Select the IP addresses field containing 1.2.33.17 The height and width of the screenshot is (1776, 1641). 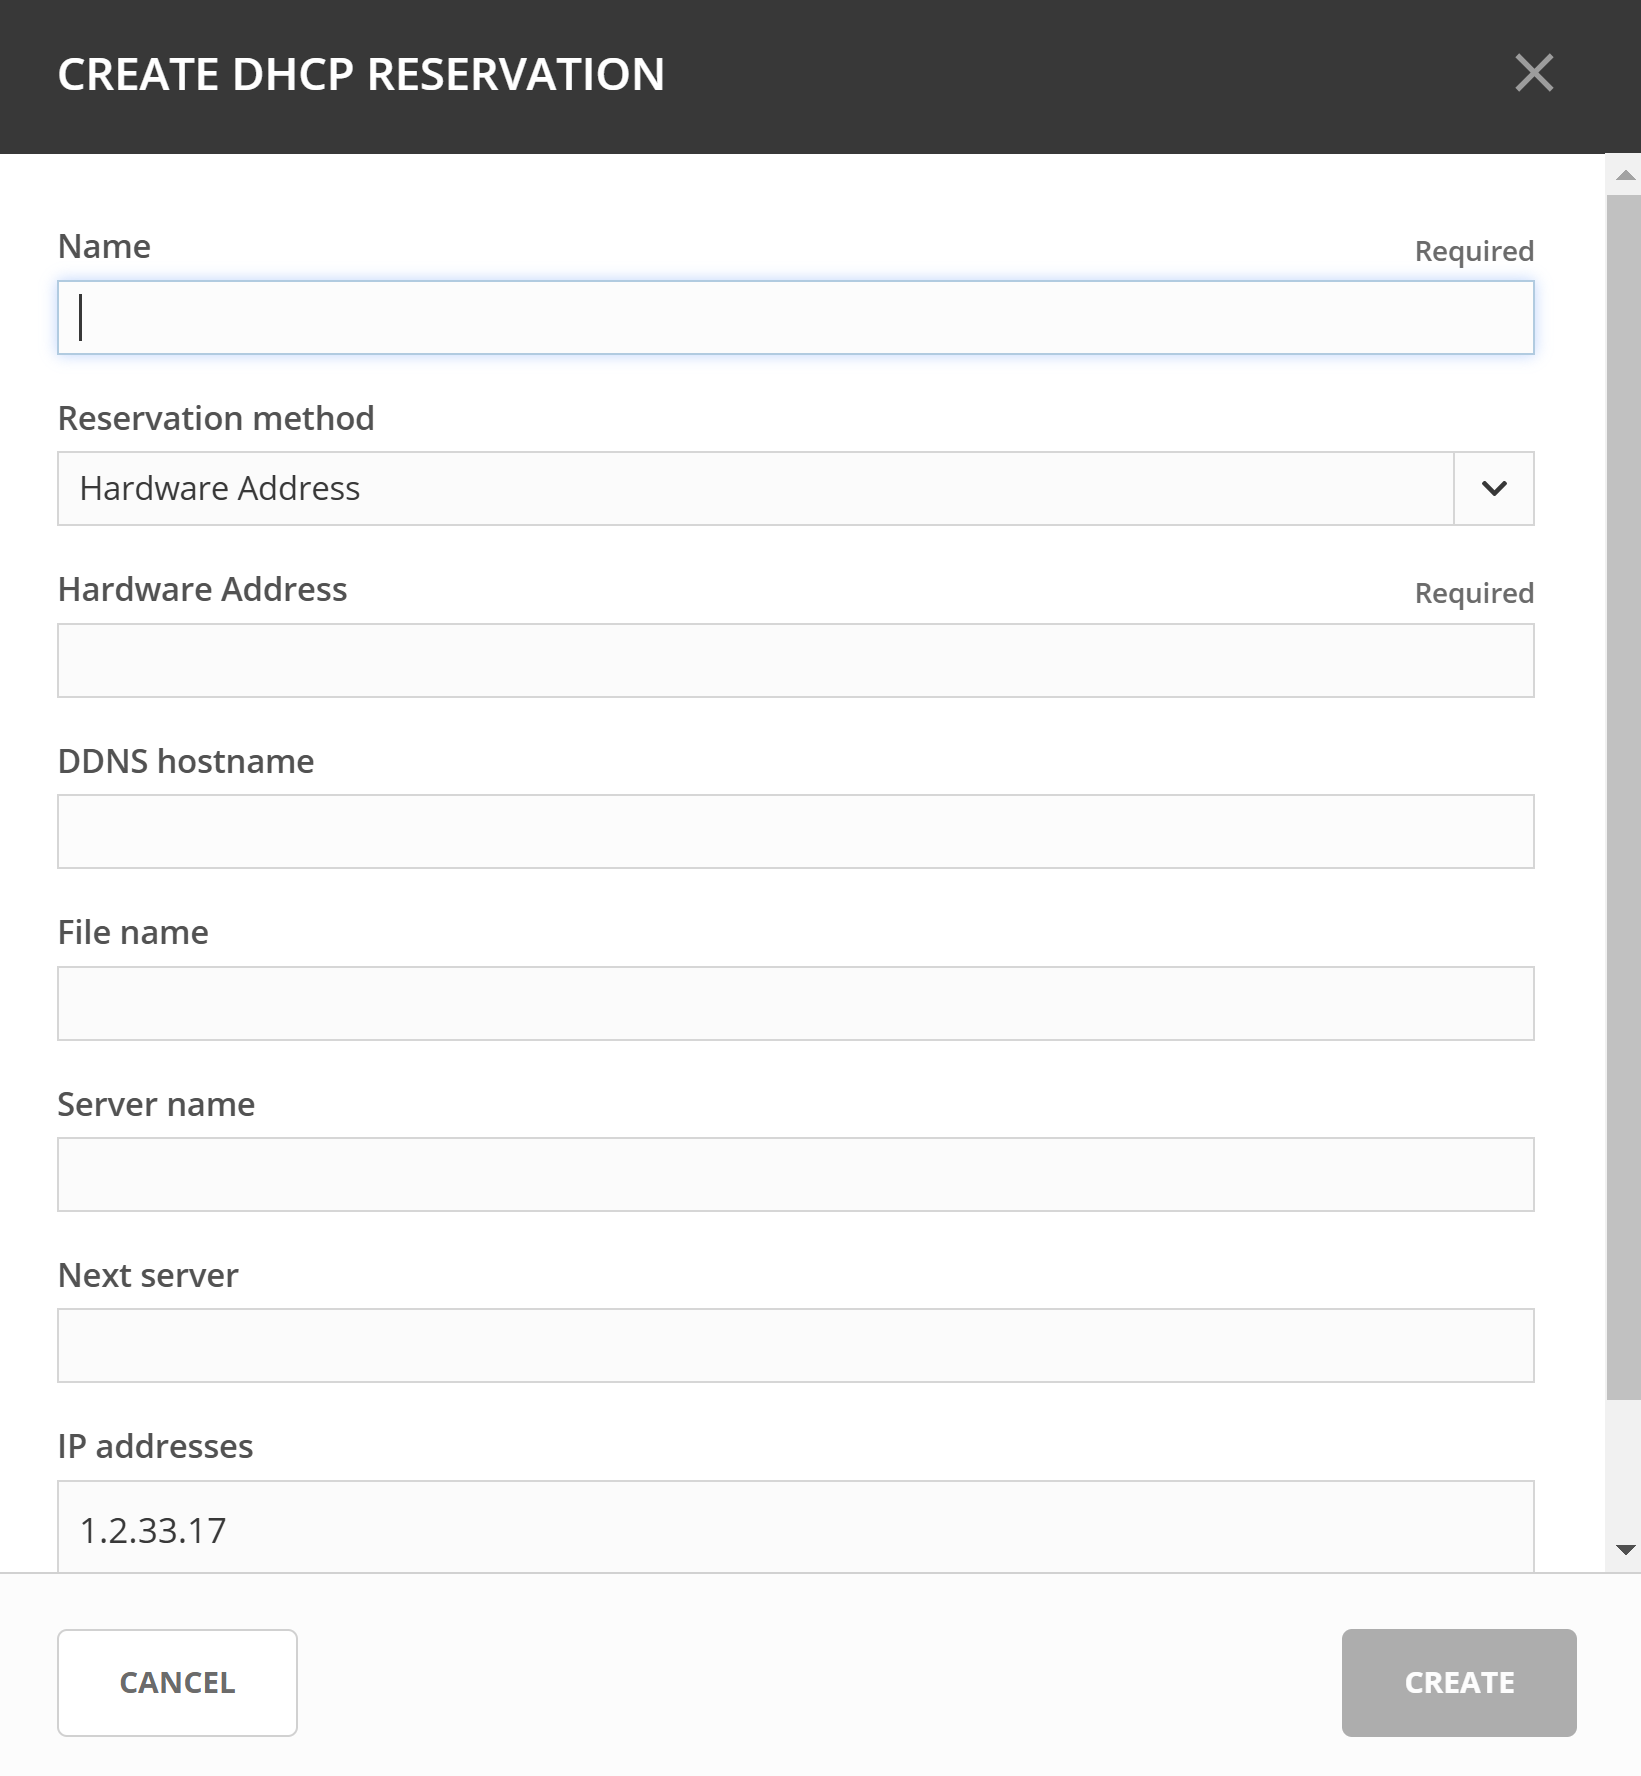coord(795,1529)
